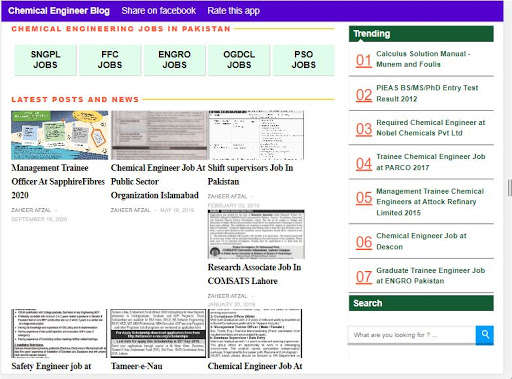This screenshot has height=379, width=512.
Task: Open Graduate Trainee Engineer ENGRO link
Action: (x=431, y=276)
